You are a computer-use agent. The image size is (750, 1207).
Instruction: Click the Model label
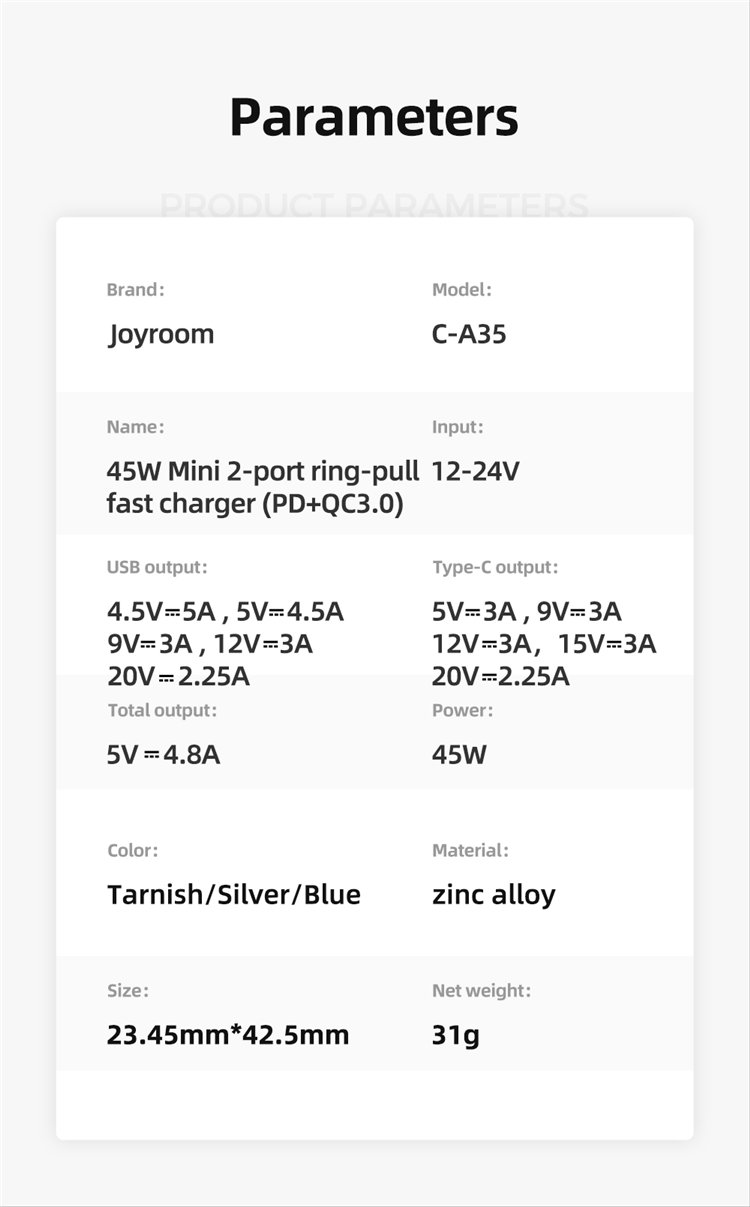[461, 290]
